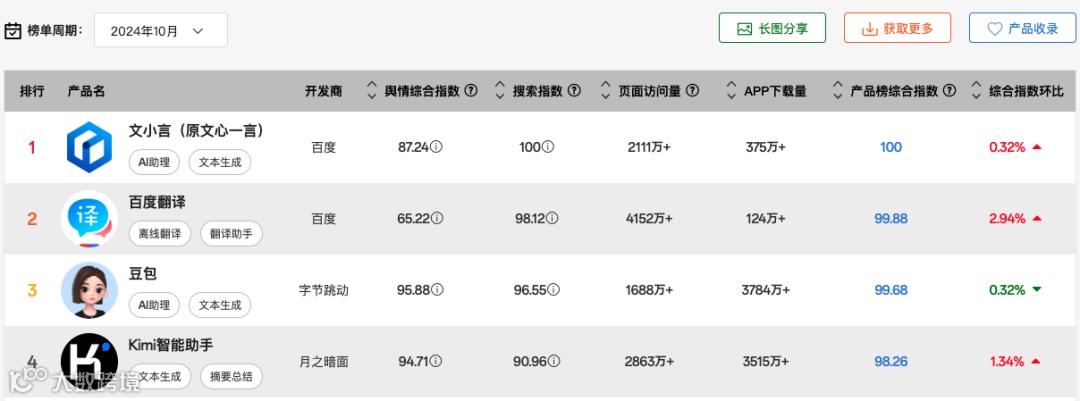The image size is (1080, 401).
Task: Click the Kimi智能助手 logo
Action: [x=89, y=360]
